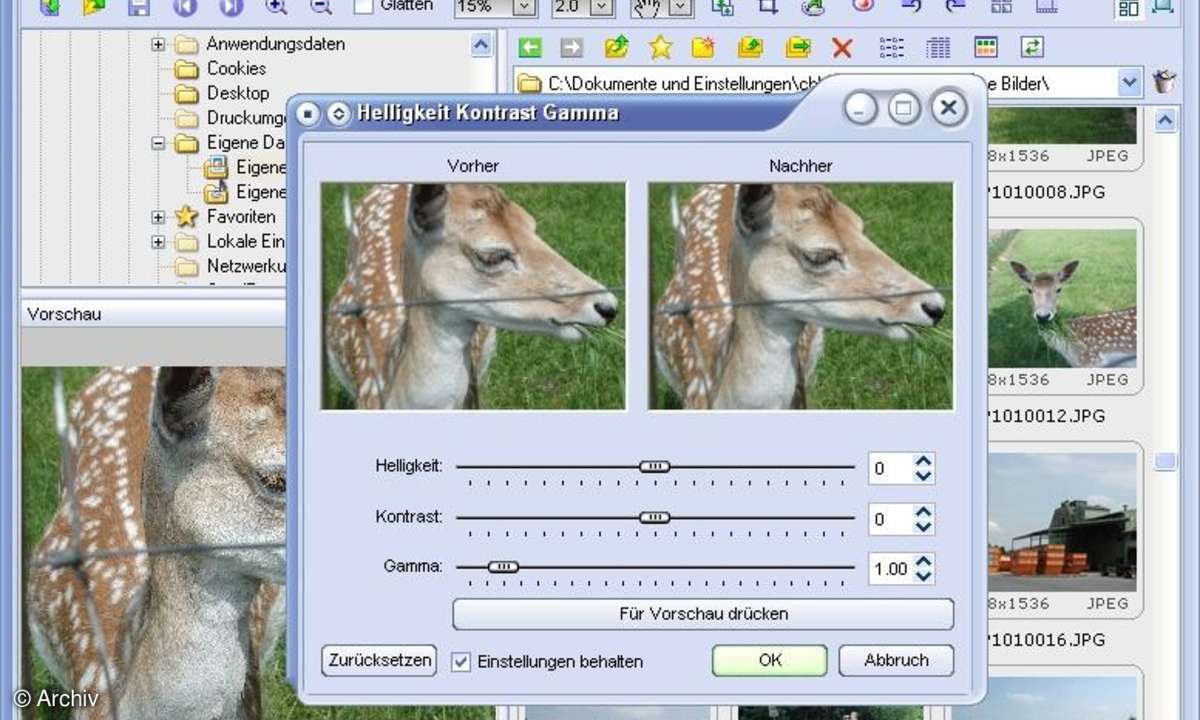This screenshot has width=1200, height=720.
Task: Click the Gamma slider handle
Action: tap(503, 567)
